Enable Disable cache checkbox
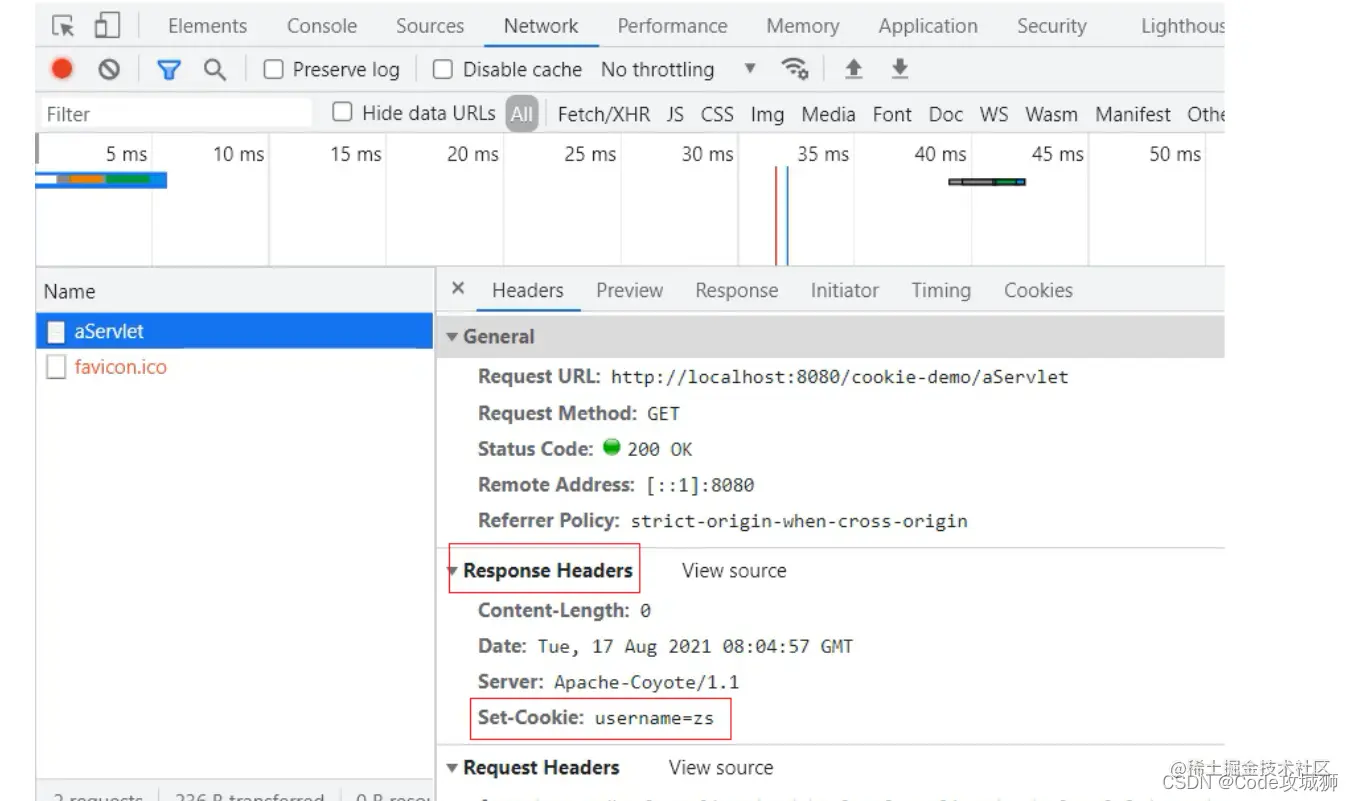Viewport: 1353px width, 801px height. [x=442, y=69]
